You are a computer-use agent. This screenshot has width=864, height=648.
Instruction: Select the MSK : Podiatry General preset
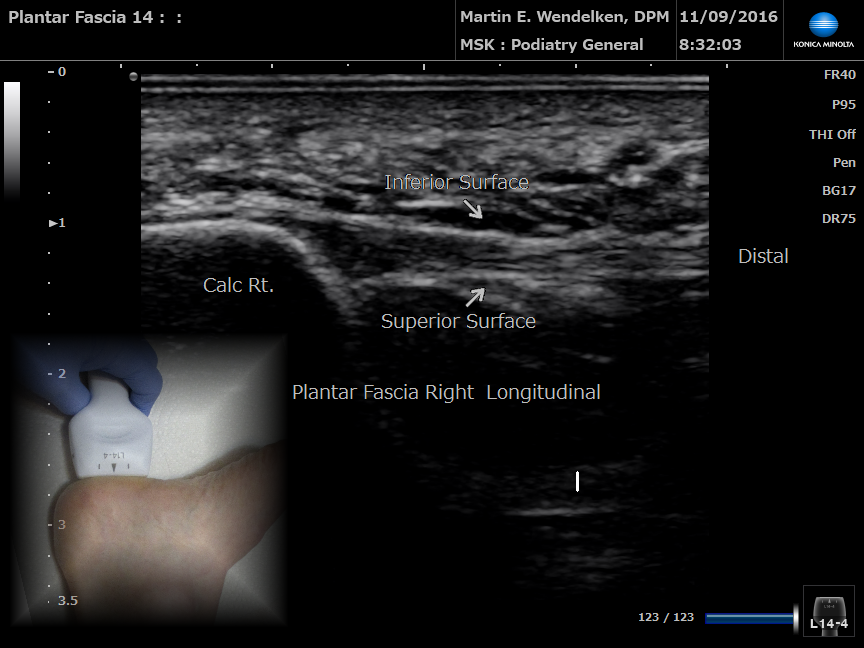551,45
